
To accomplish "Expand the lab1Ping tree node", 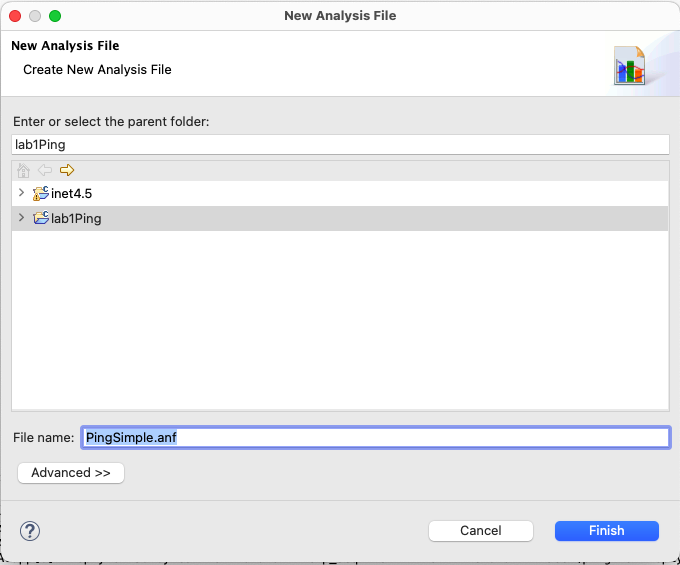I will pos(21,218).
